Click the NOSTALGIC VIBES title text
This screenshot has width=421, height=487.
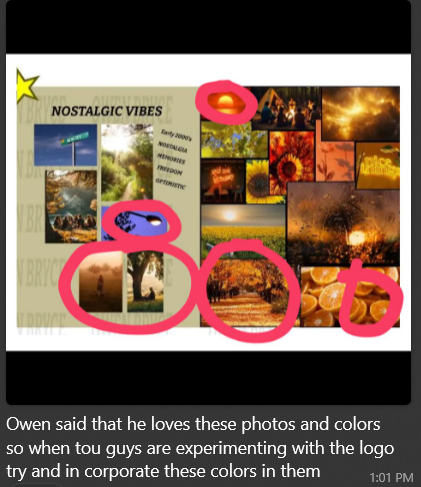pos(107,111)
